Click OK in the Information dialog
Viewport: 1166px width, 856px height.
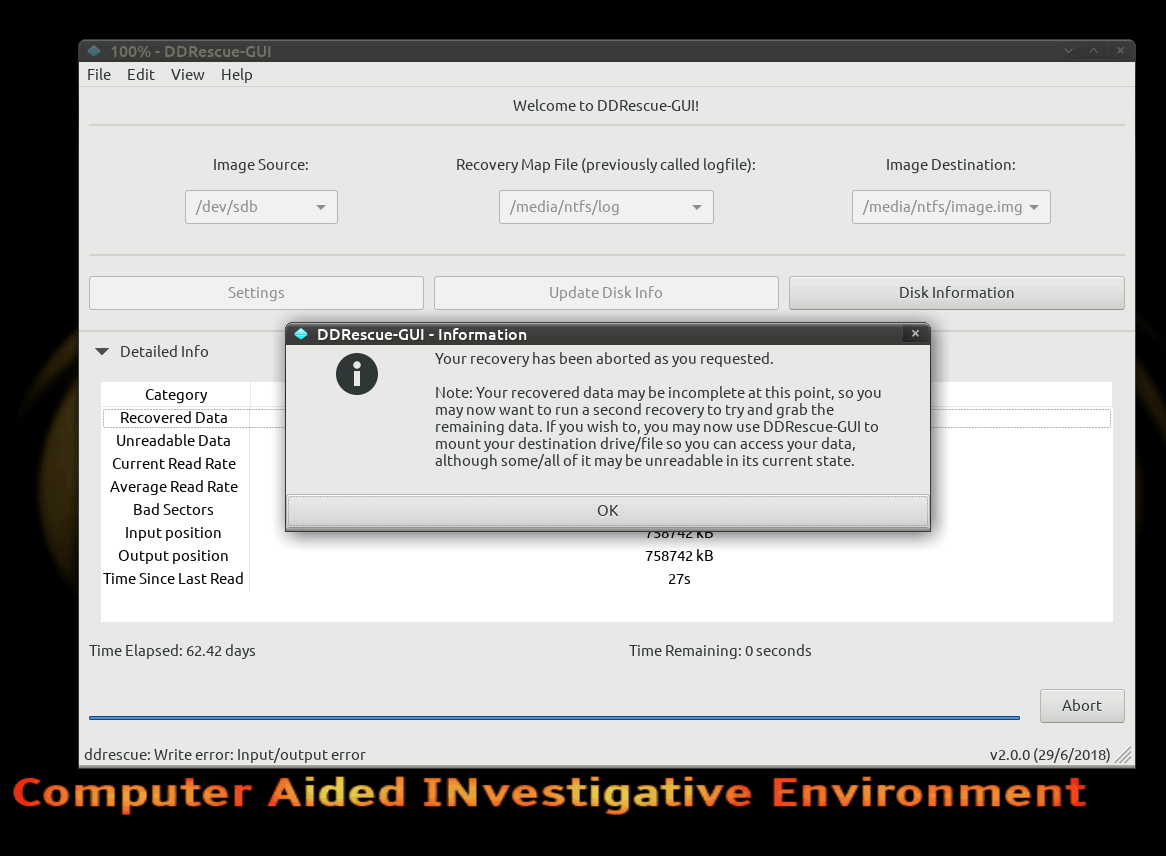click(x=608, y=510)
